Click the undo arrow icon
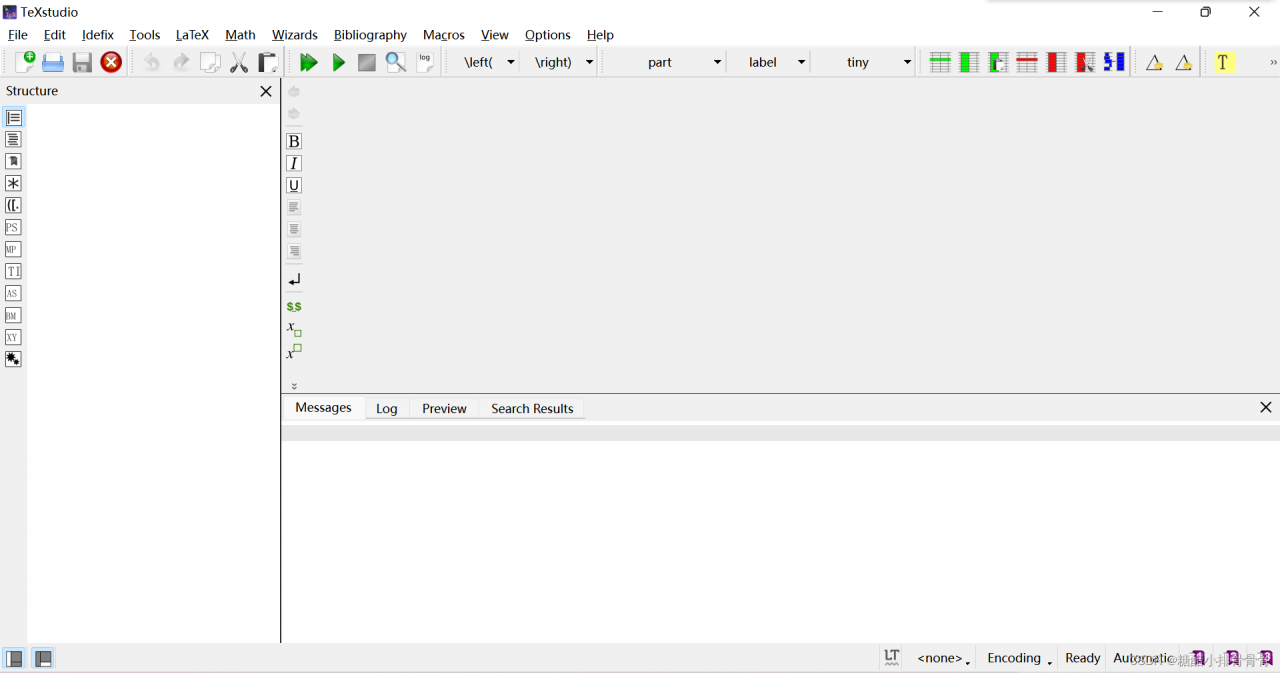Screen dimensions: 1280x673 (151, 62)
